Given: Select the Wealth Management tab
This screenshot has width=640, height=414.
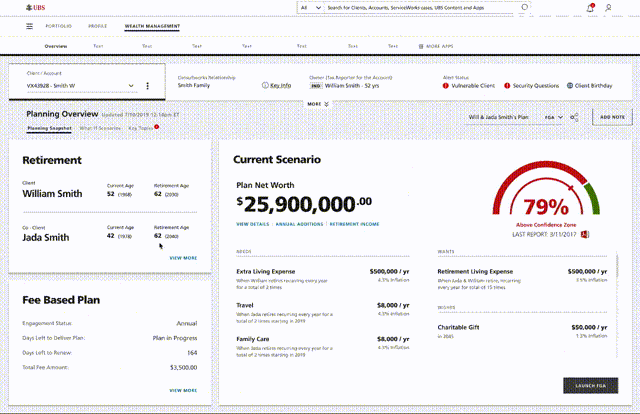Looking at the screenshot, I should point(152,26).
